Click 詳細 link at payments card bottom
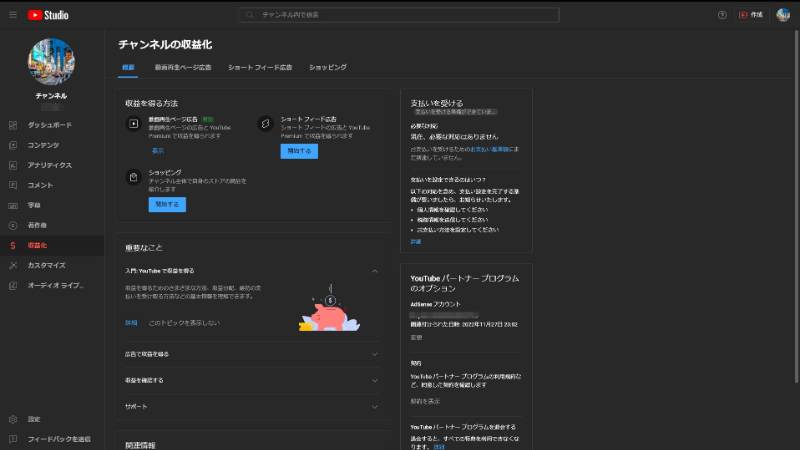 416,242
